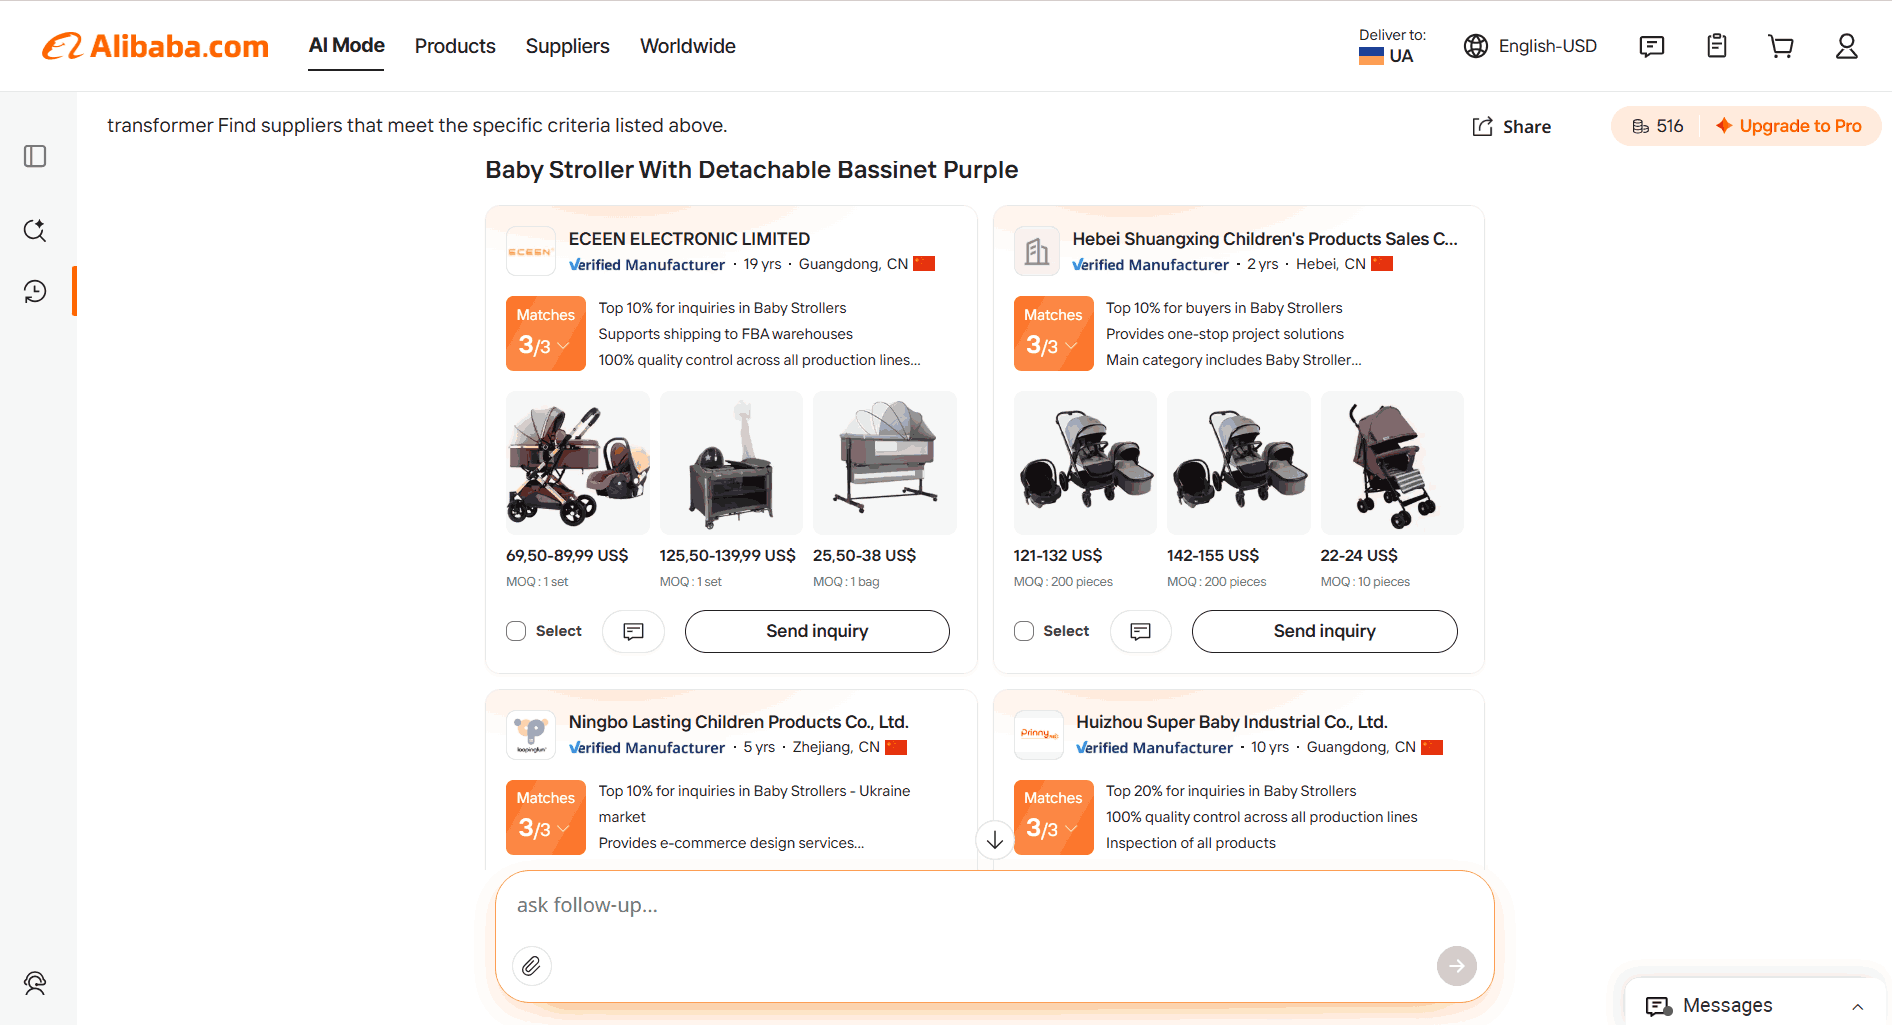Click 'Inspection of all products' text

point(1191,843)
